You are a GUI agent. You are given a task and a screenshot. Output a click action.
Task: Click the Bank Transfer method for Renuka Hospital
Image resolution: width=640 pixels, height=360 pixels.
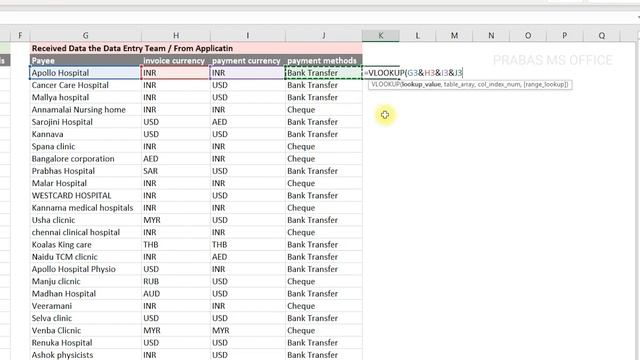click(323, 342)
